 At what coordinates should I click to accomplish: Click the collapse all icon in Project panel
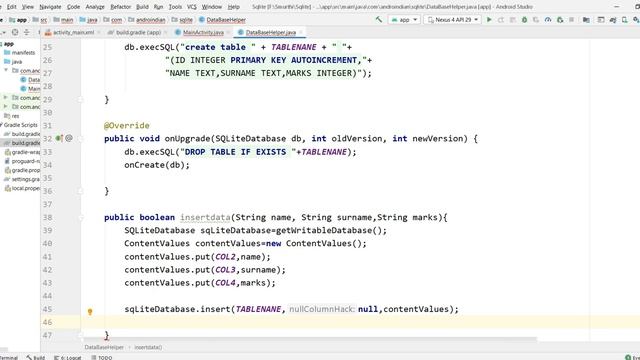point(27,32)
